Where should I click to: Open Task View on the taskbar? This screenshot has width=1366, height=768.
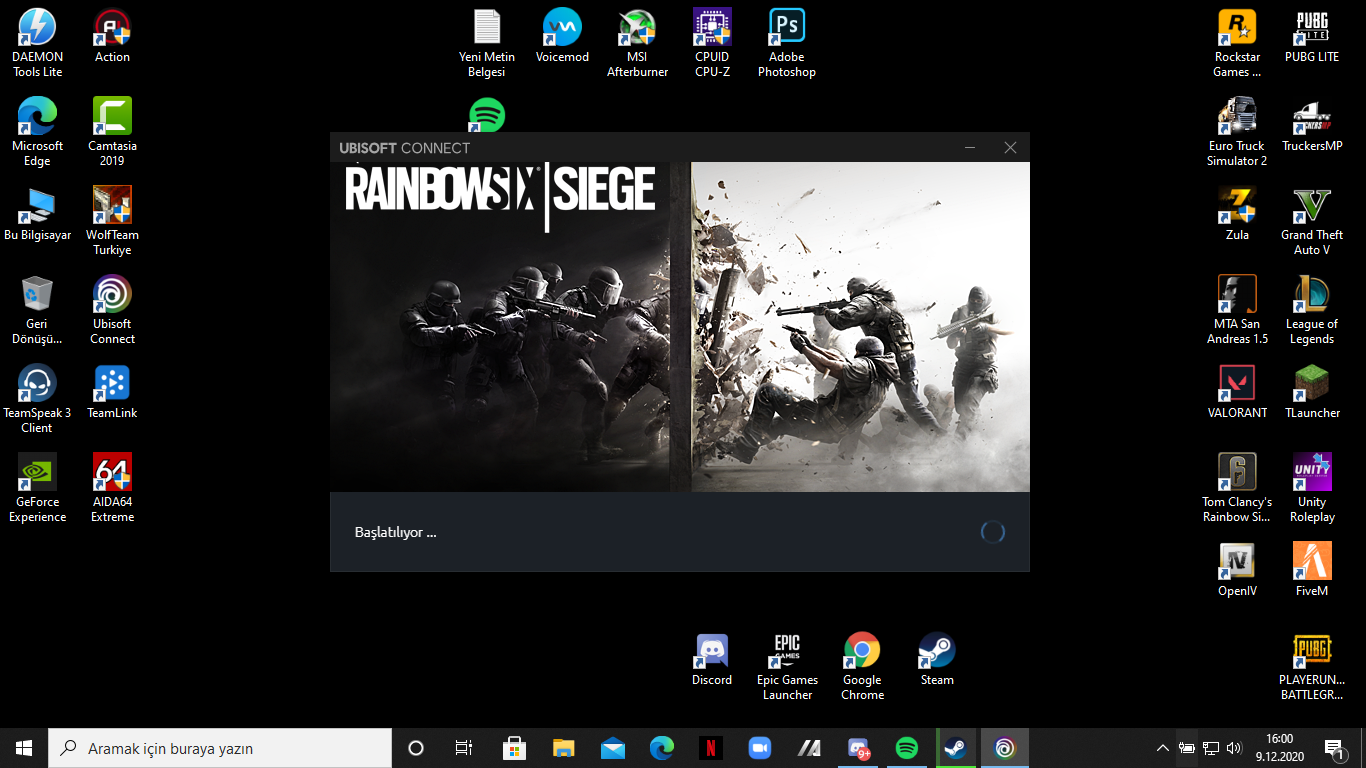(x=464, y=748)
